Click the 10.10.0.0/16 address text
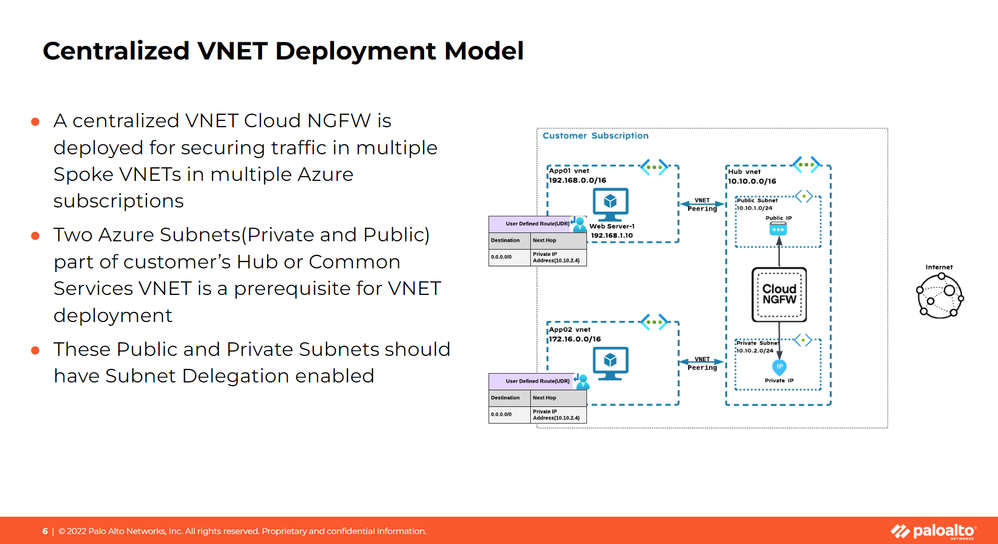998x544 pixels. pos(752,181)
